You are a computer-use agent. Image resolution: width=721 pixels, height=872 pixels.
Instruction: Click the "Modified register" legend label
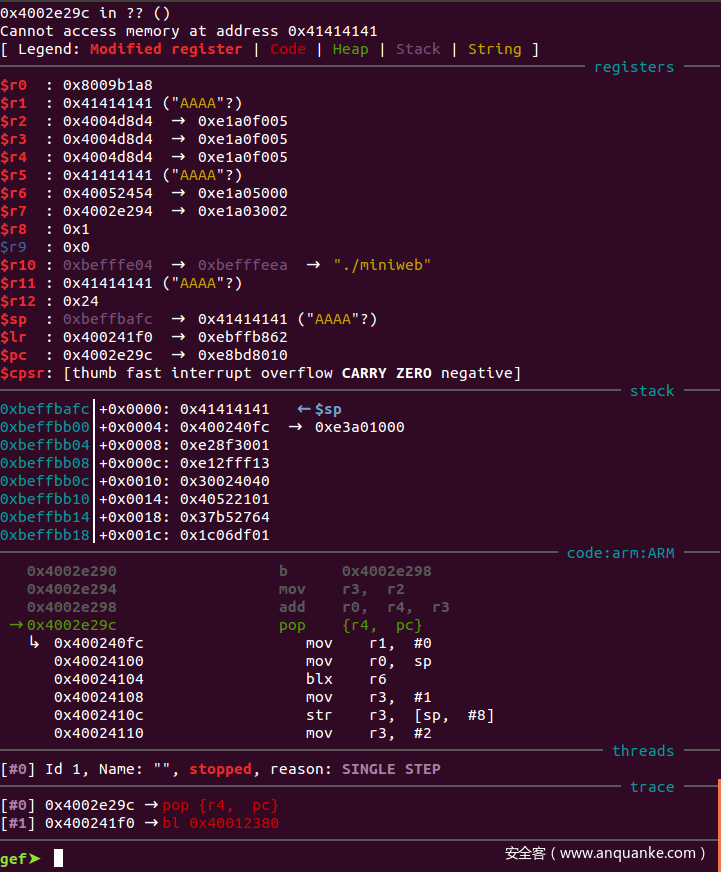(x=166, y=49)
